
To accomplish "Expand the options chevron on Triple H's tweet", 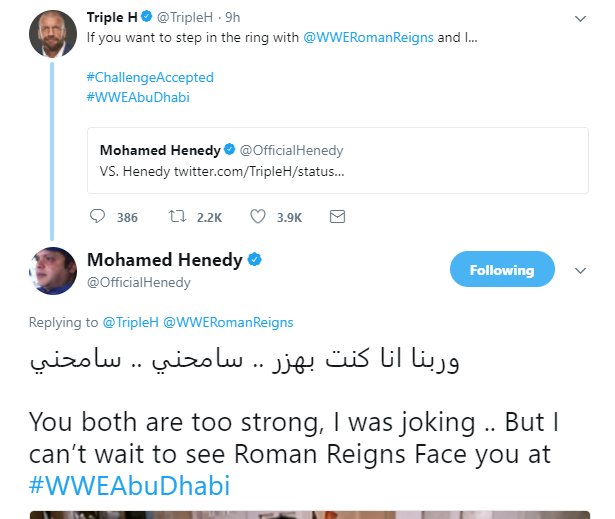I will click(x=580, y=19).
